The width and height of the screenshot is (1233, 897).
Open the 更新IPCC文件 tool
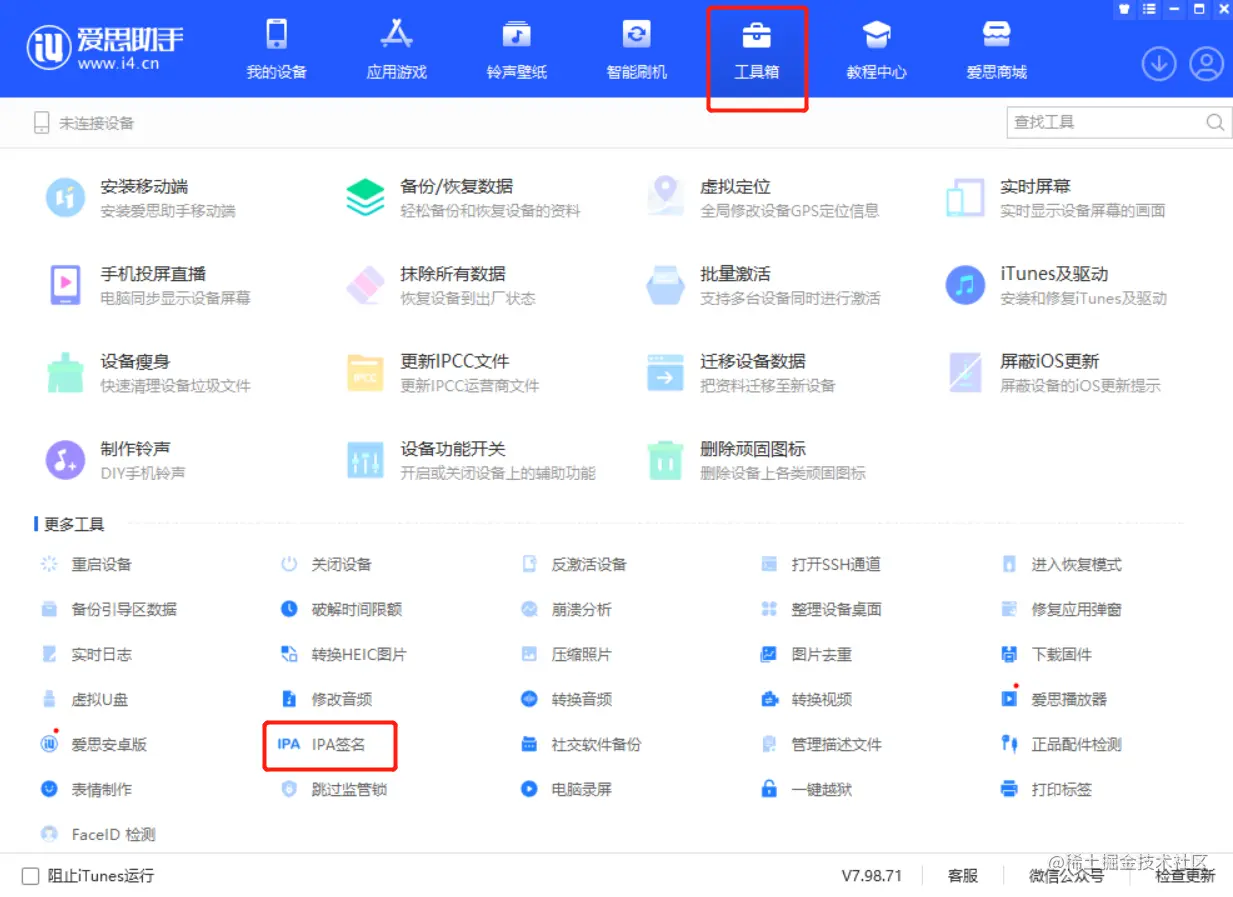[442, 372]
